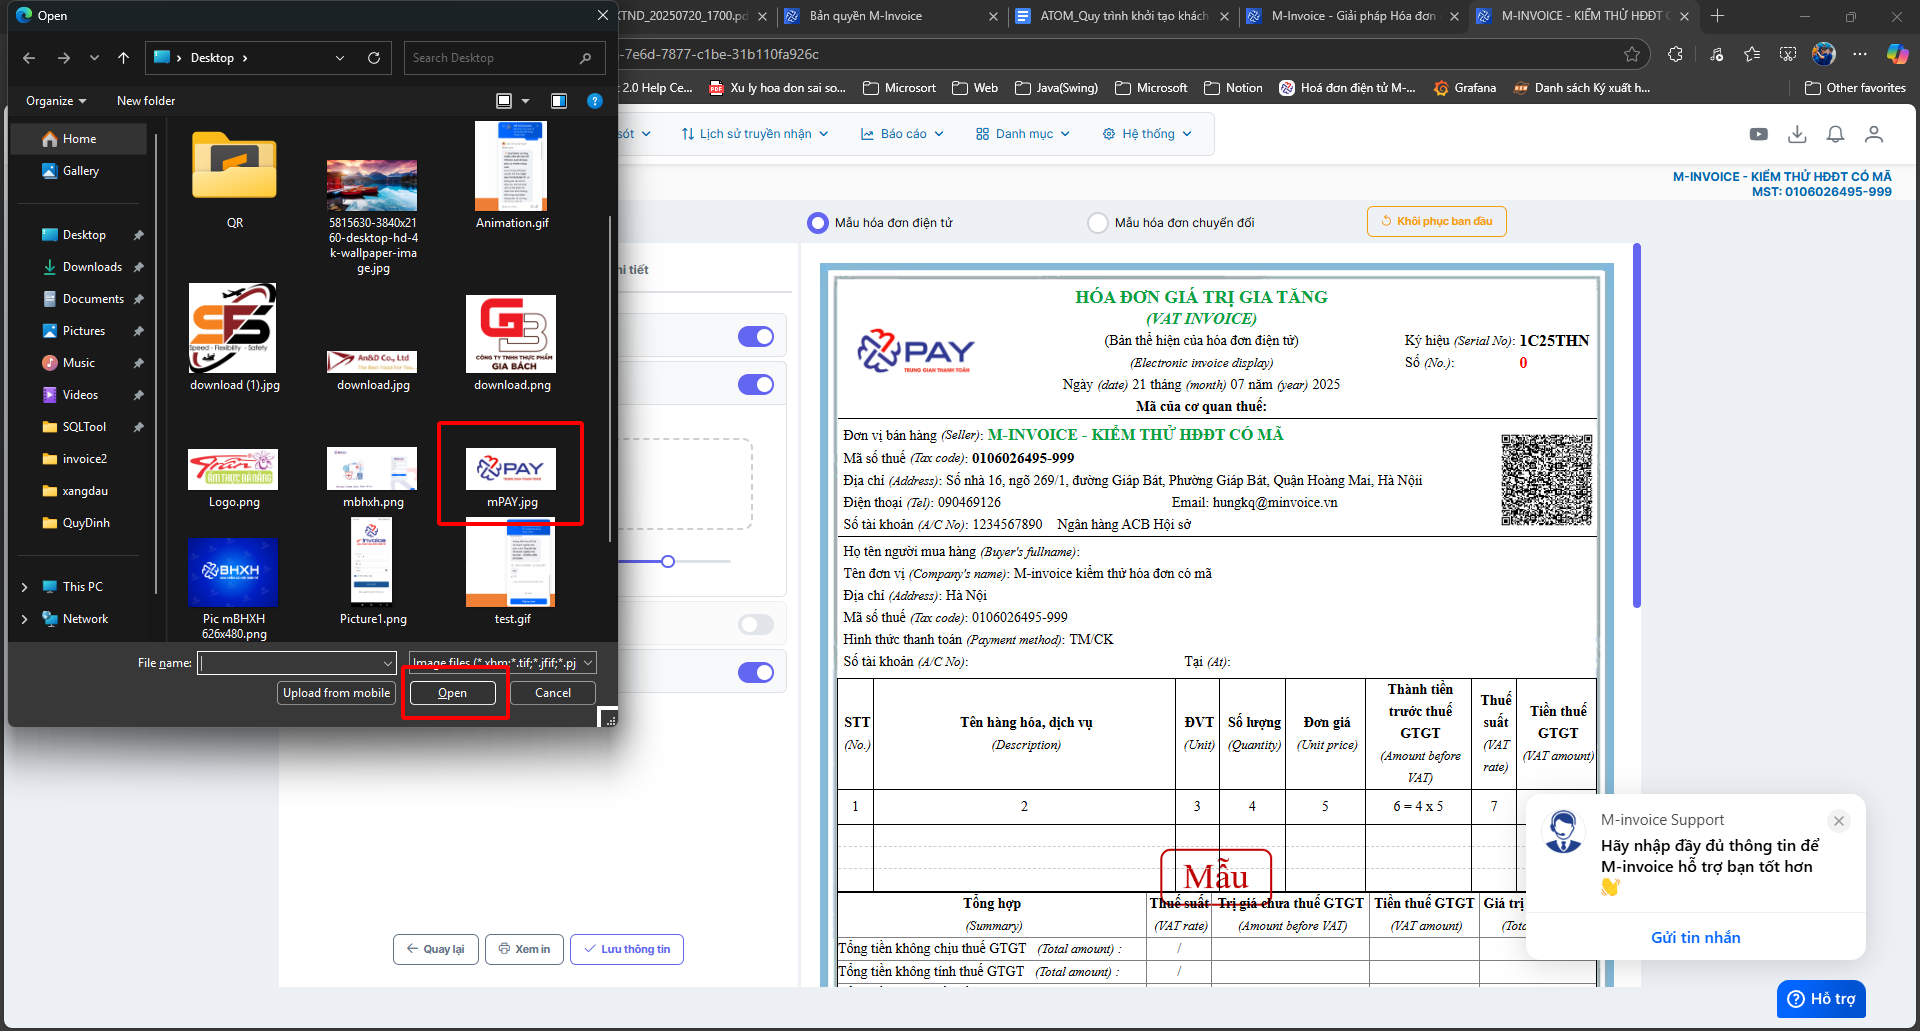Image resolution: width=1920 pixels, height=1031 pixels.
Task: Click the invoice preview vertical scrollbar
Action: 1637,425
